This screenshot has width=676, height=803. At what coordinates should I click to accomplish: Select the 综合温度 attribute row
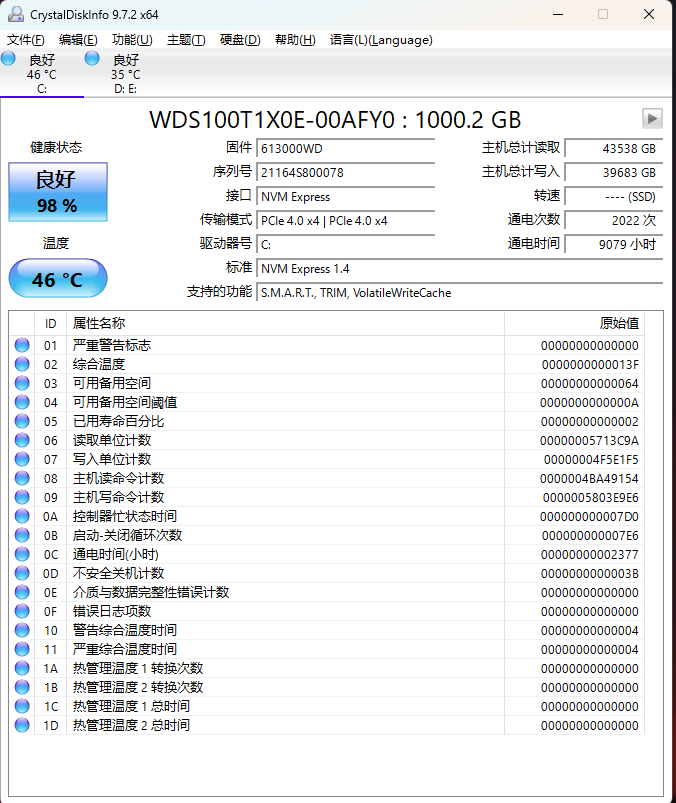tap(300, 364)
